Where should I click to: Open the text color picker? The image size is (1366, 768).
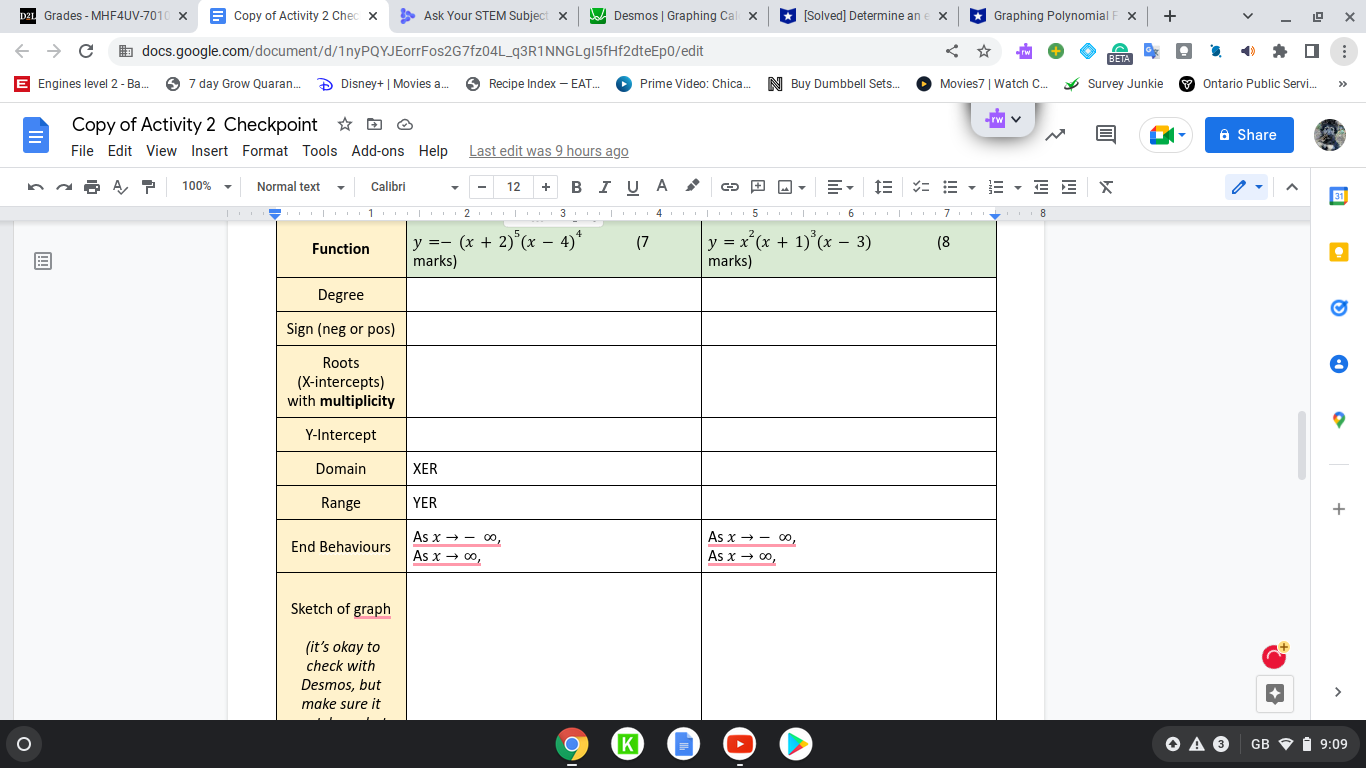661,187
